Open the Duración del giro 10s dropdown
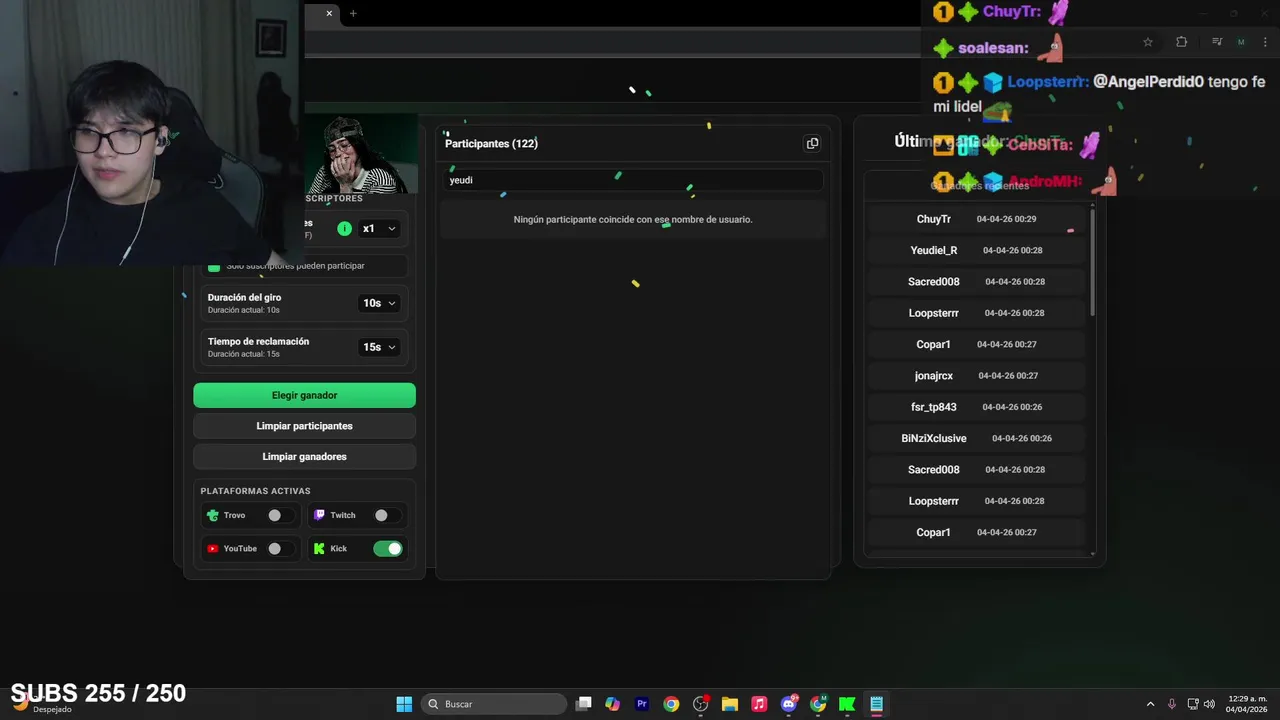1280x720 pixels. click(x=379, y=303)
